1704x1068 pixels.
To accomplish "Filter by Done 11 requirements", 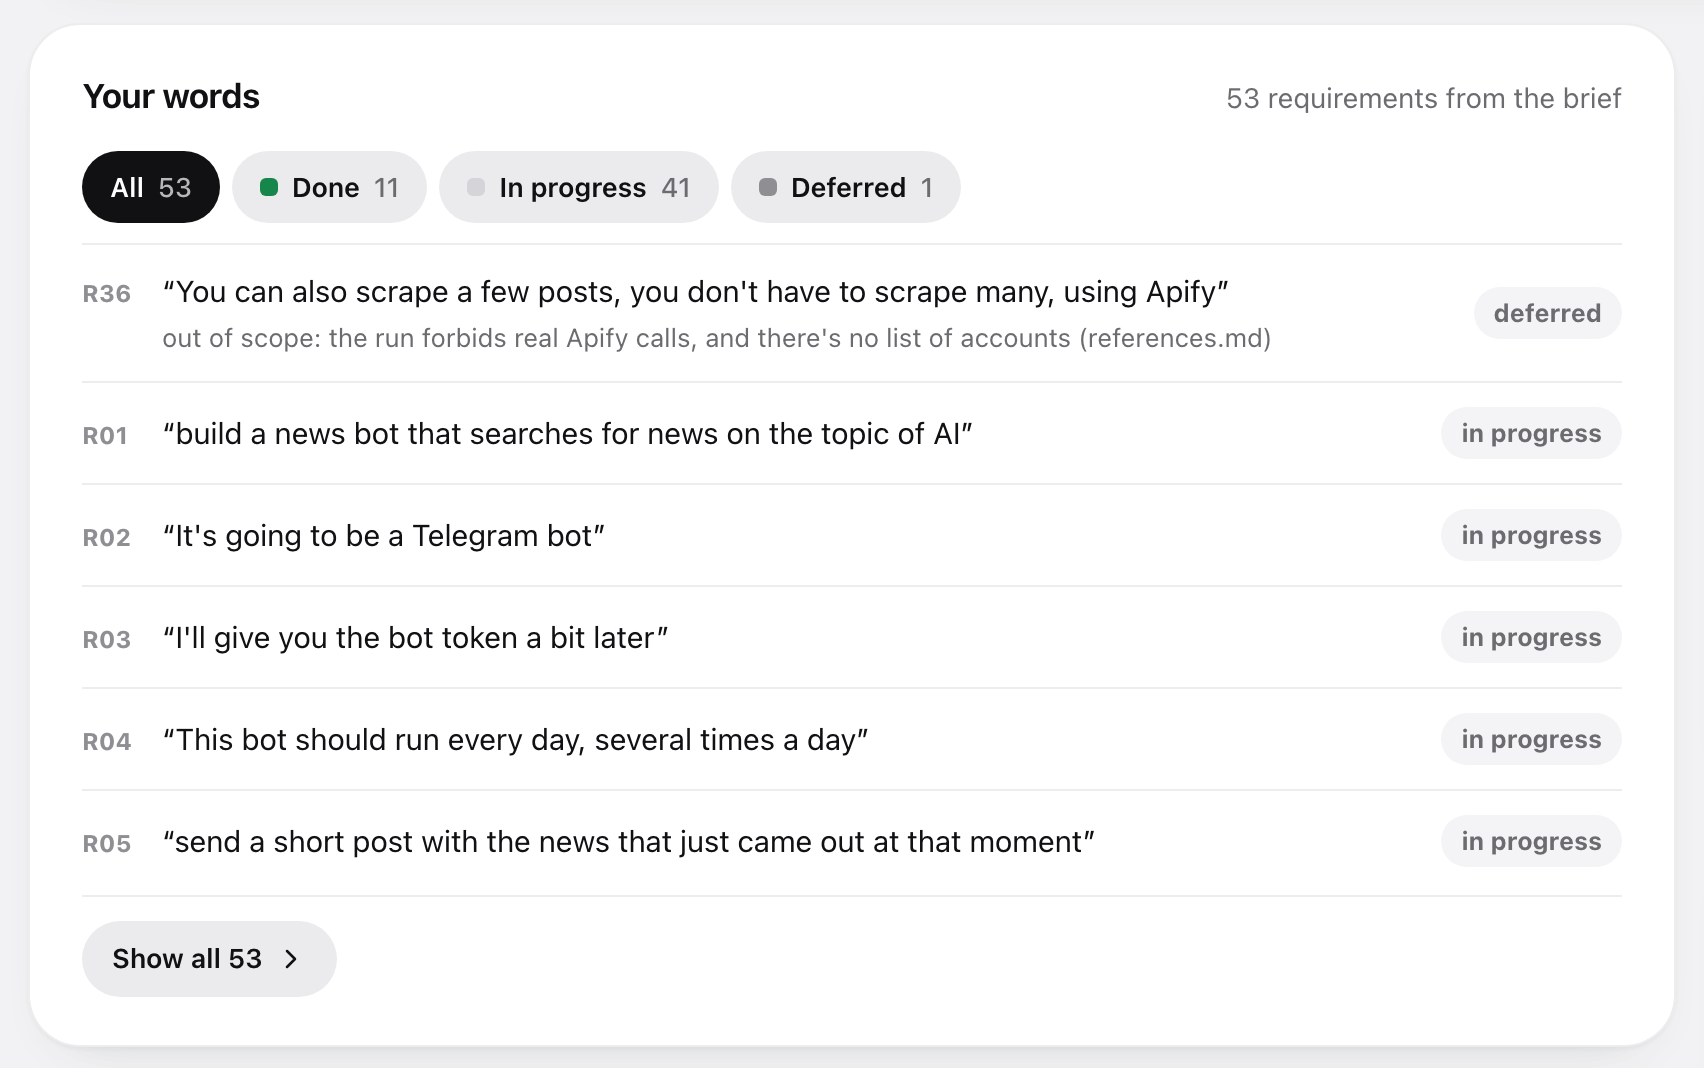I will 329,187.
